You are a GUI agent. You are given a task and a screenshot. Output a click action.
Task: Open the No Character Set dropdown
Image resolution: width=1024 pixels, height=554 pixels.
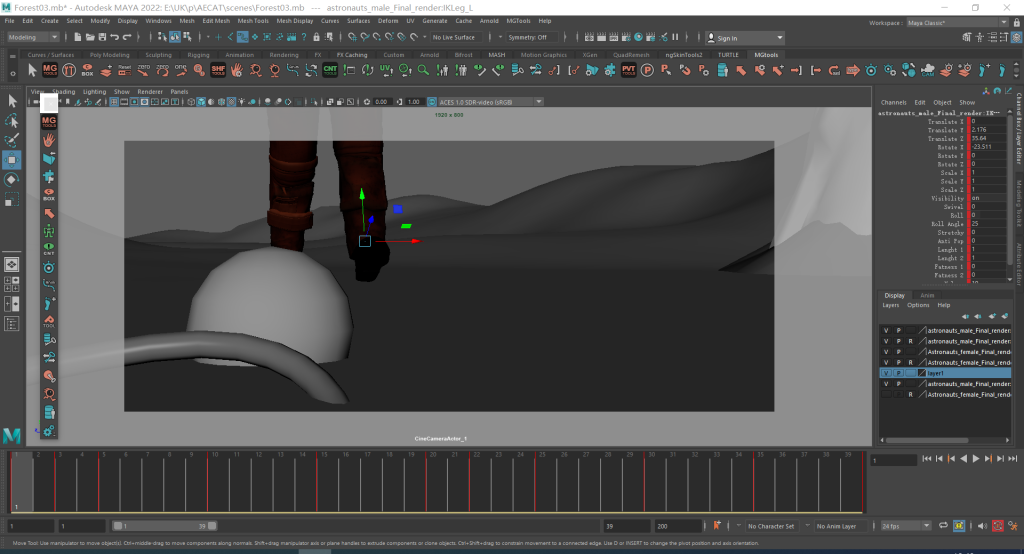(771, 526)
